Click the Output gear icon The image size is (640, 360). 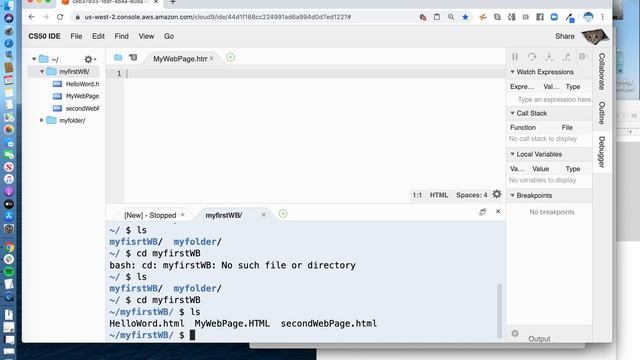[515, 334]
